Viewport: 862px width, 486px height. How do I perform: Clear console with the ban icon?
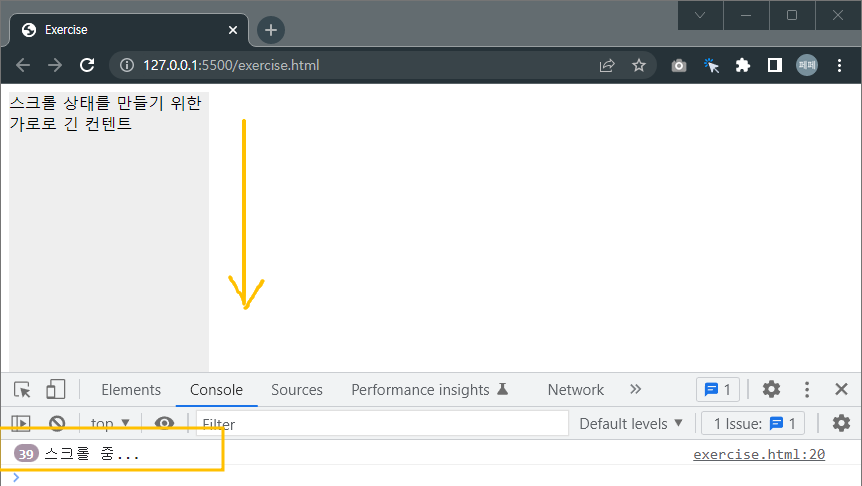point(57,423)
